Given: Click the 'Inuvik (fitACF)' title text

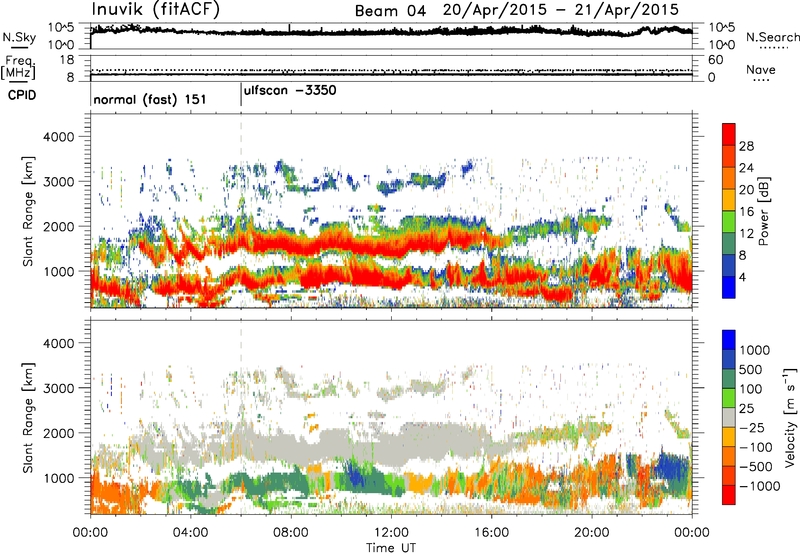Looking at the screenshot, I should click(156, 10).
